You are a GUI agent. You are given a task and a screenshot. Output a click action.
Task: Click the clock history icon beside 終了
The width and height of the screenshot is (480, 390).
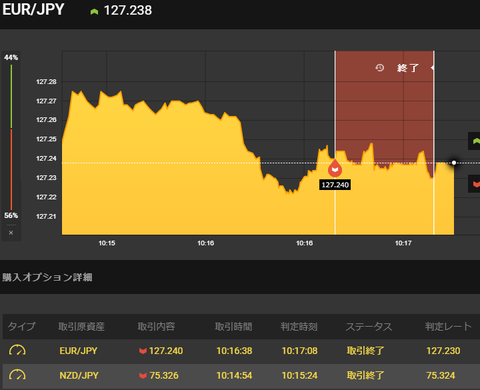point(380,68)
